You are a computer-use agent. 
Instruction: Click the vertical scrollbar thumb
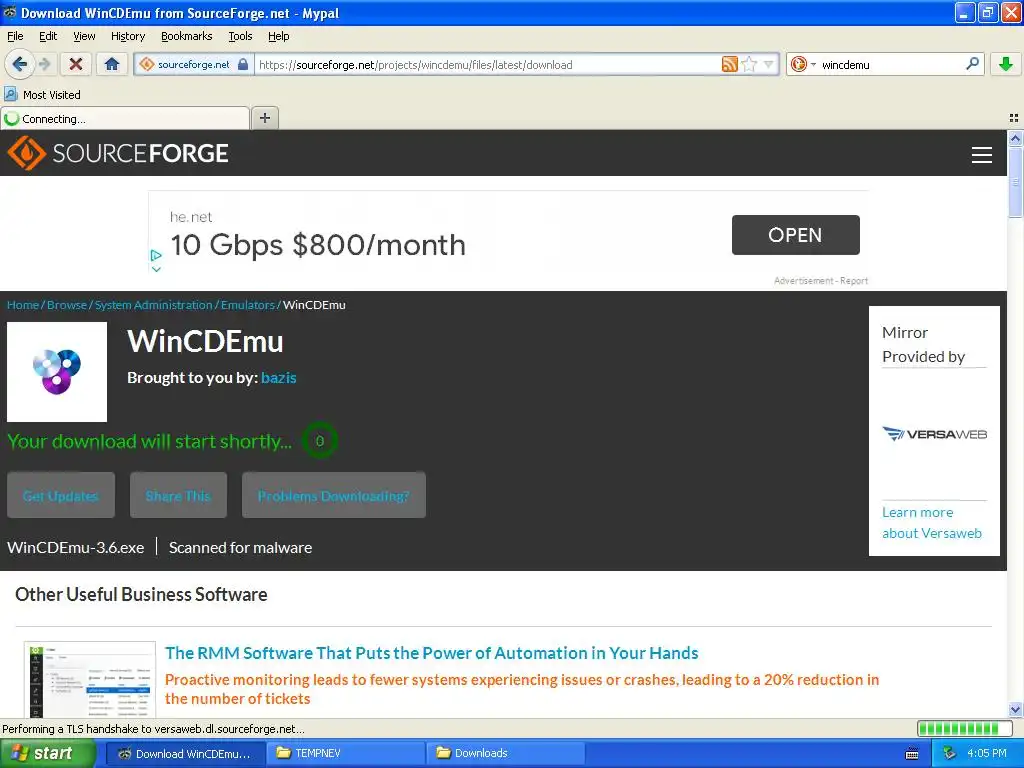tap(1015, 182)
